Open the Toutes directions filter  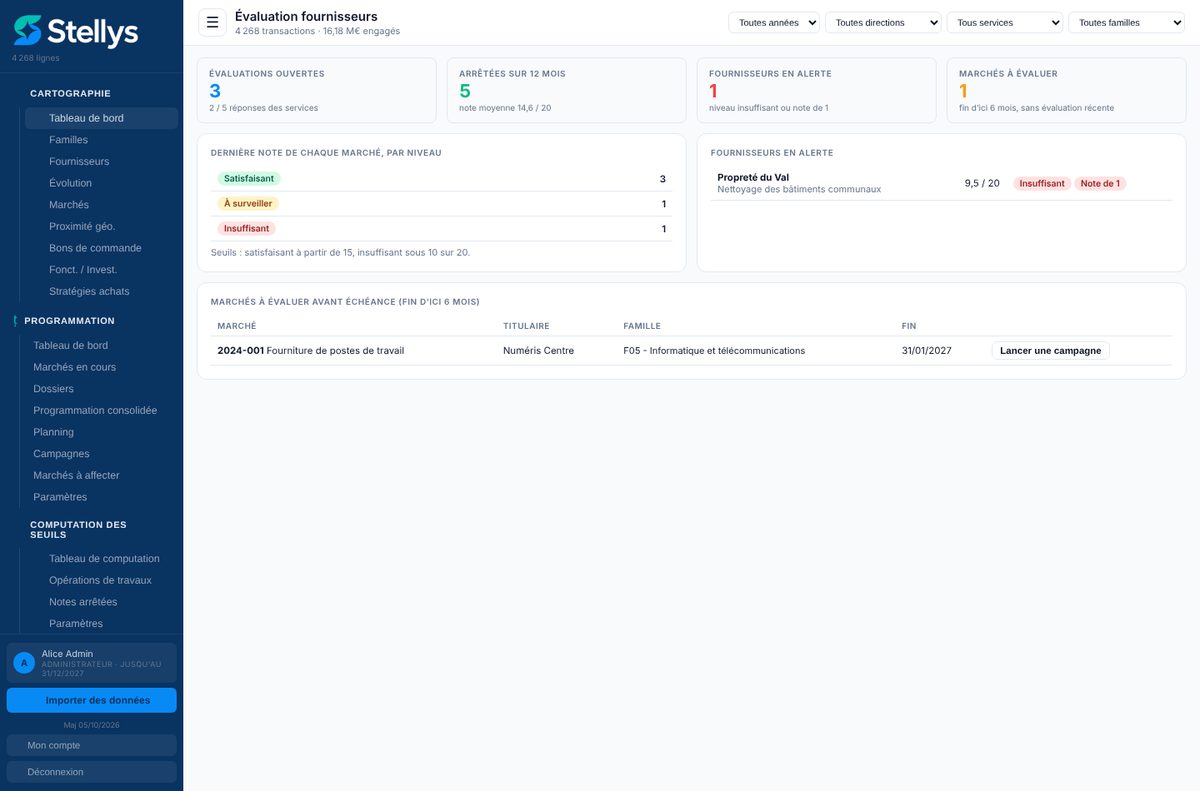click(883, 23)
